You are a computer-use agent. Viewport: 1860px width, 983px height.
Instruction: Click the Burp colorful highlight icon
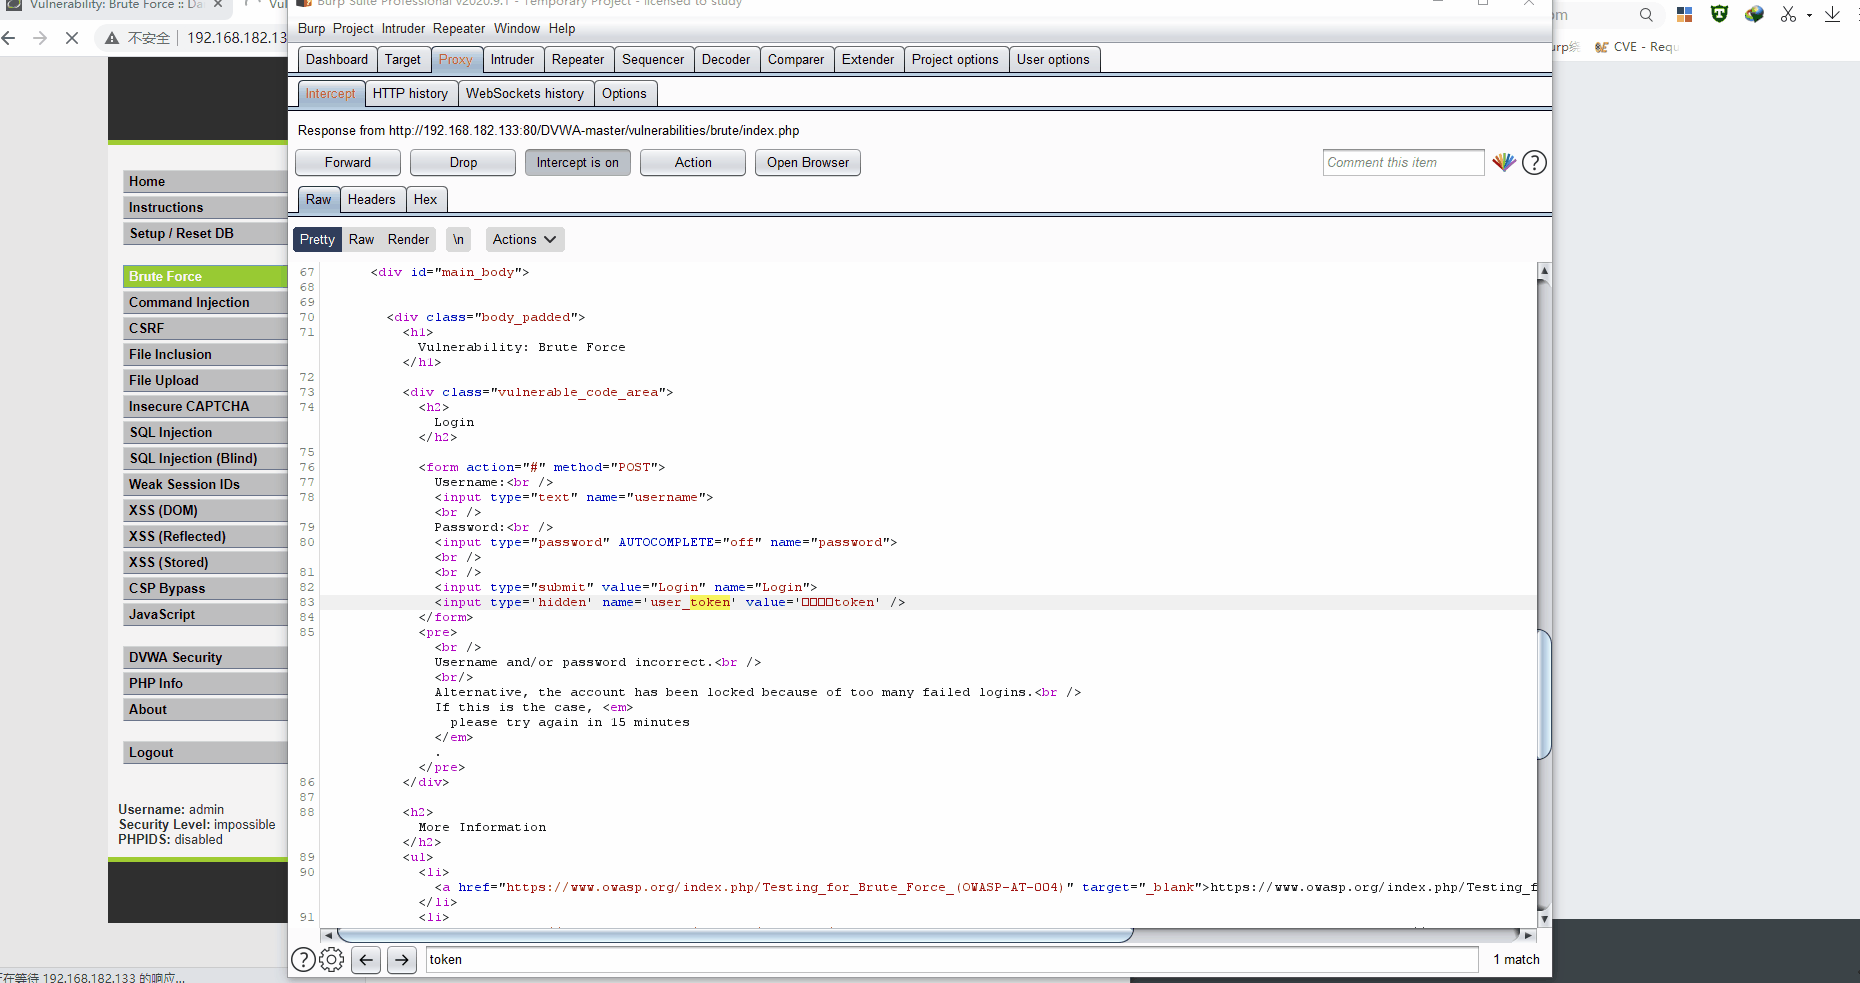(x=1504, y=162)
